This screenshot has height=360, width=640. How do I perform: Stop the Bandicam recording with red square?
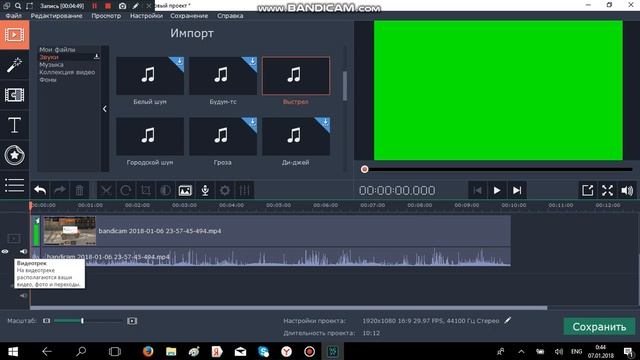coord(108,6)
